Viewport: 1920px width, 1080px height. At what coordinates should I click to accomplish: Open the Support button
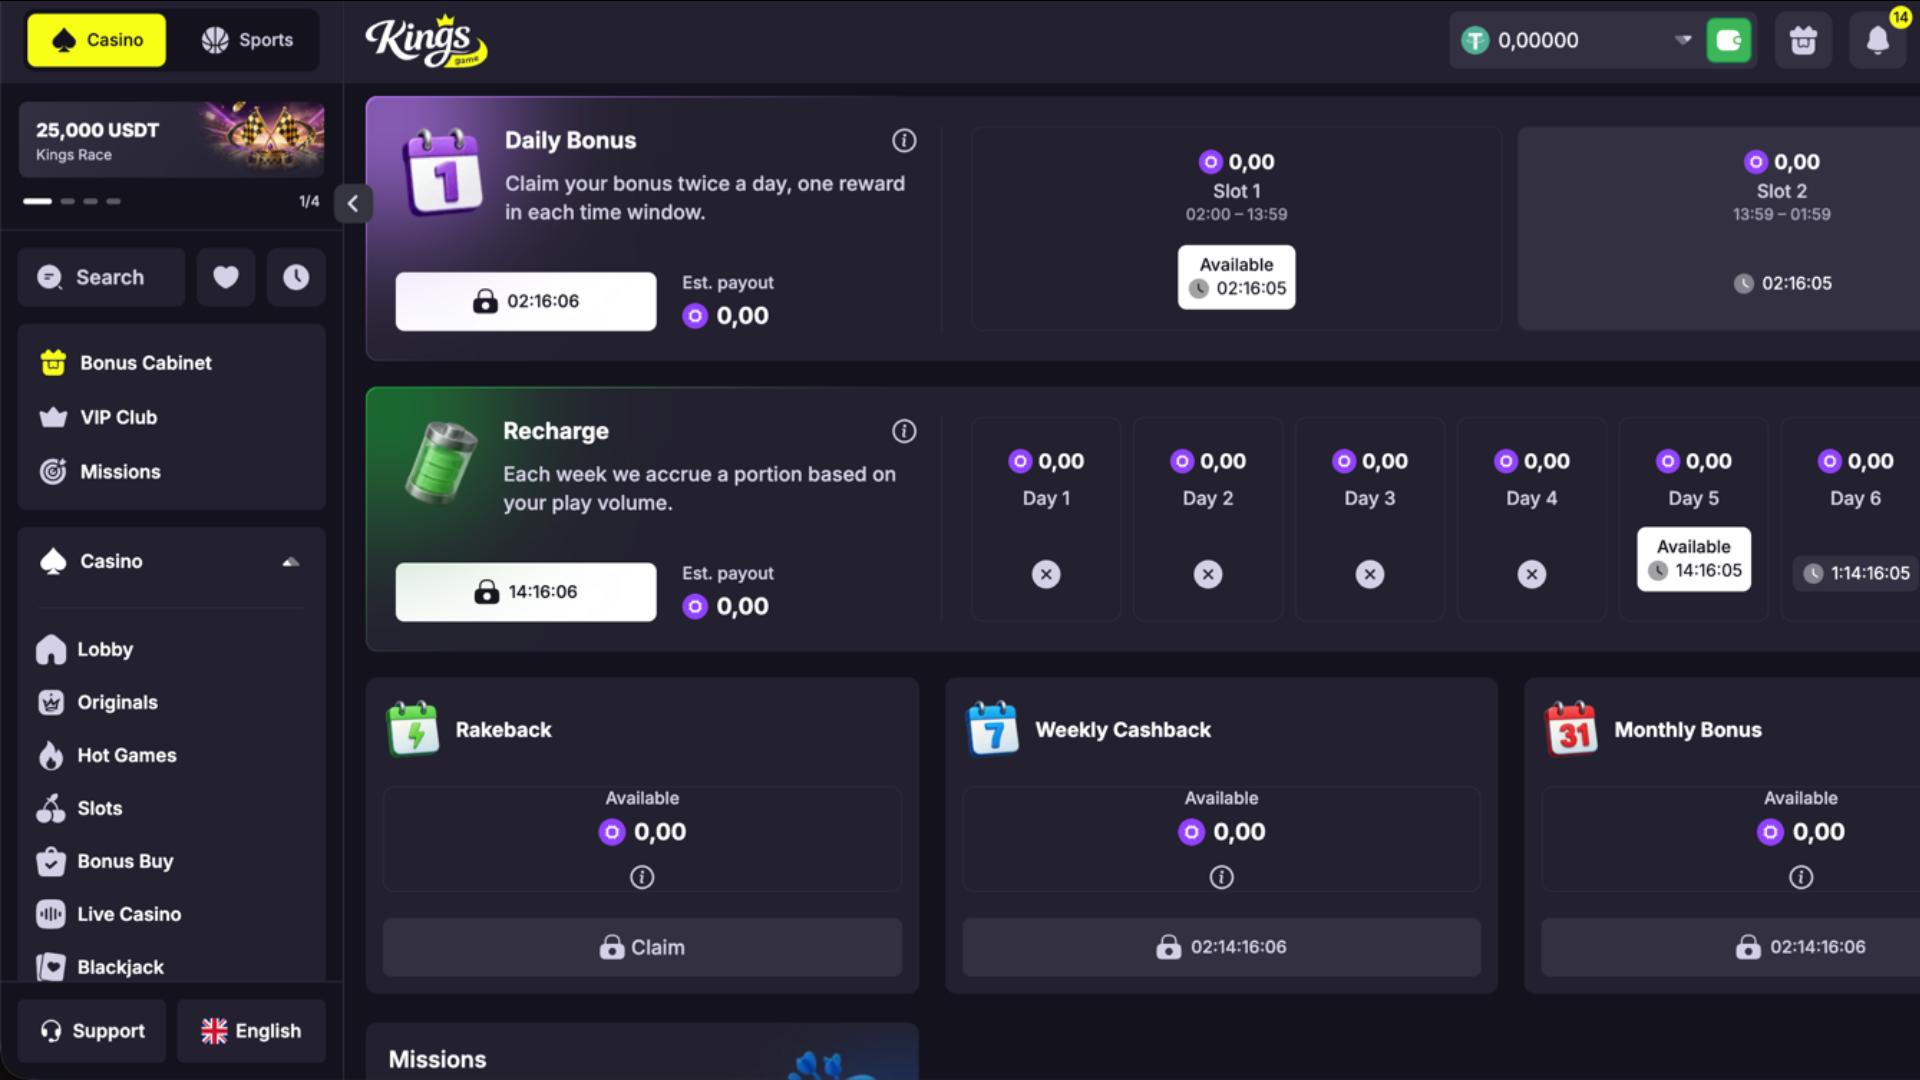(92, 1031)
